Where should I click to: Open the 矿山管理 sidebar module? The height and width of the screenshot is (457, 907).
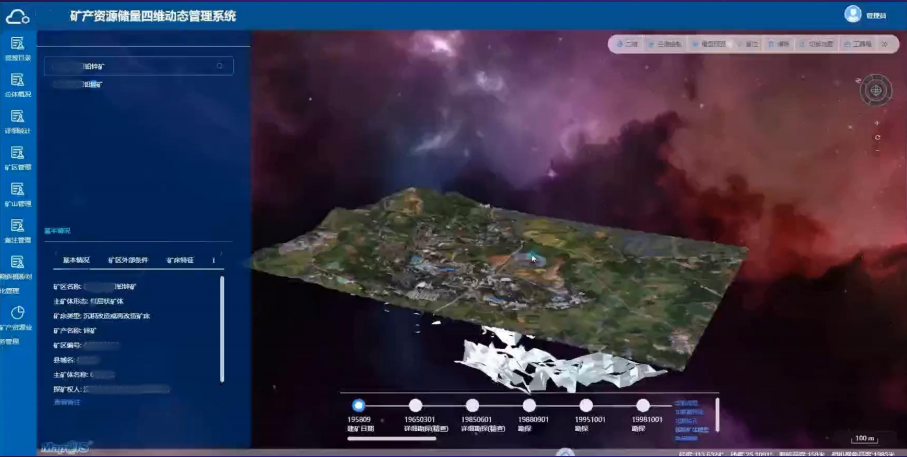click(x=18, y=194)
